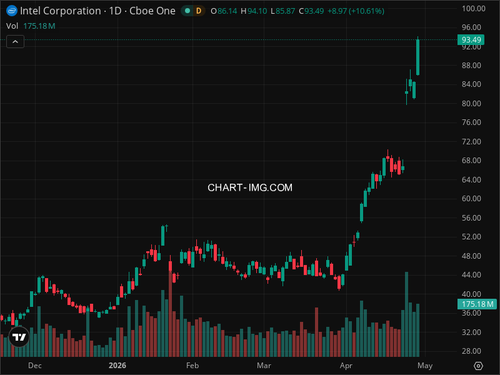500x375 pixels.
Task: Click the 60.00 price axis label
Action: [471, 199]
